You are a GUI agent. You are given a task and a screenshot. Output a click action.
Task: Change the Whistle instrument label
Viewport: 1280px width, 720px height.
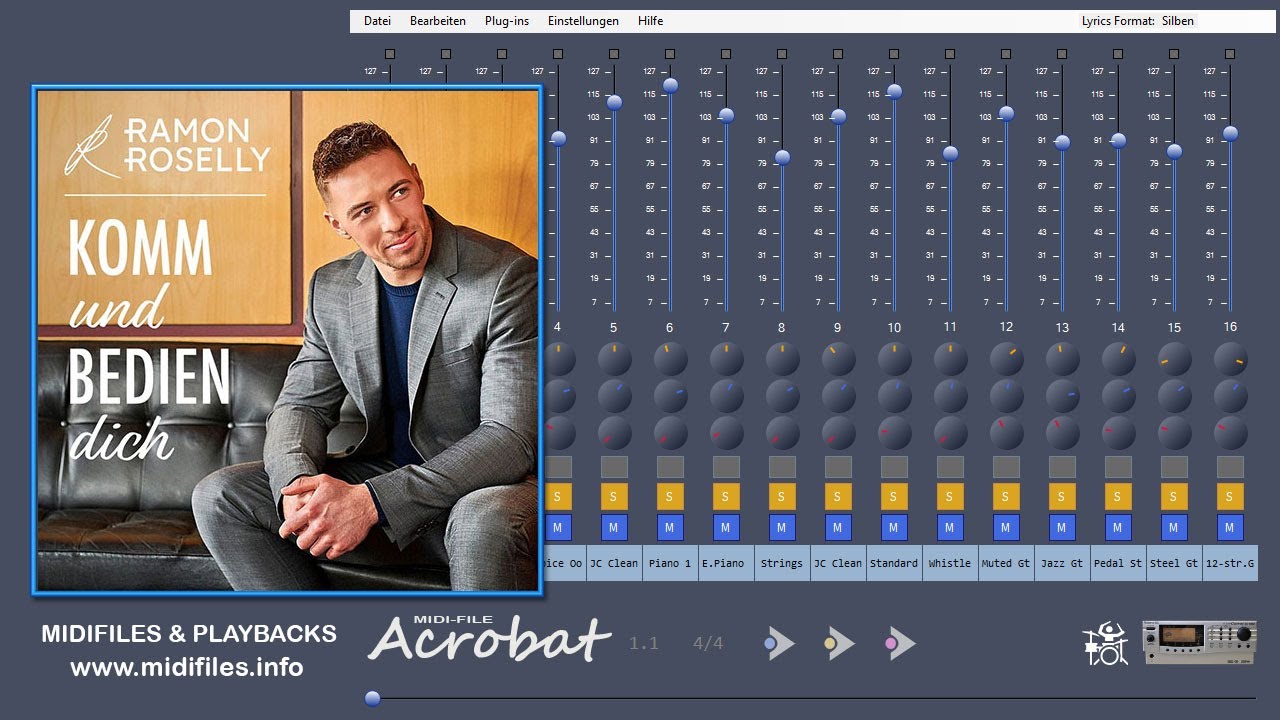point(950,563)
